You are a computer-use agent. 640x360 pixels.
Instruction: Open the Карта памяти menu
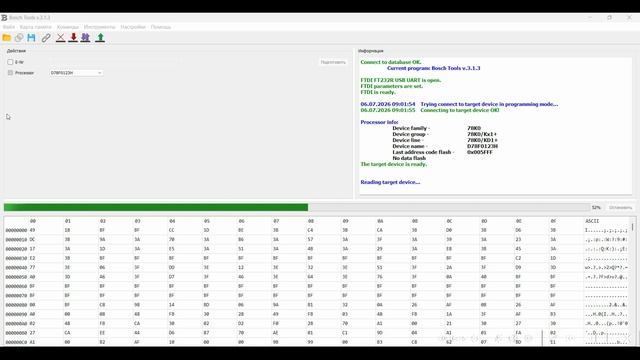click(36, 27)
